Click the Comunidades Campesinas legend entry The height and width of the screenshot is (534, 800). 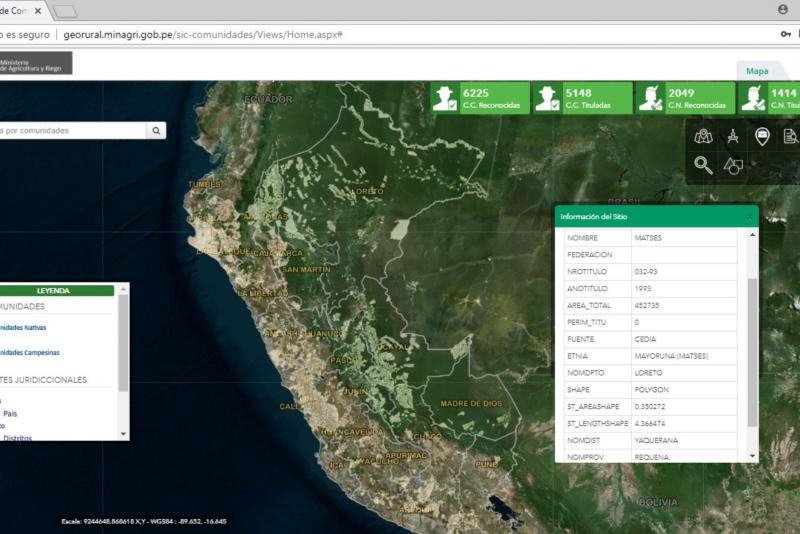[30, 352]
